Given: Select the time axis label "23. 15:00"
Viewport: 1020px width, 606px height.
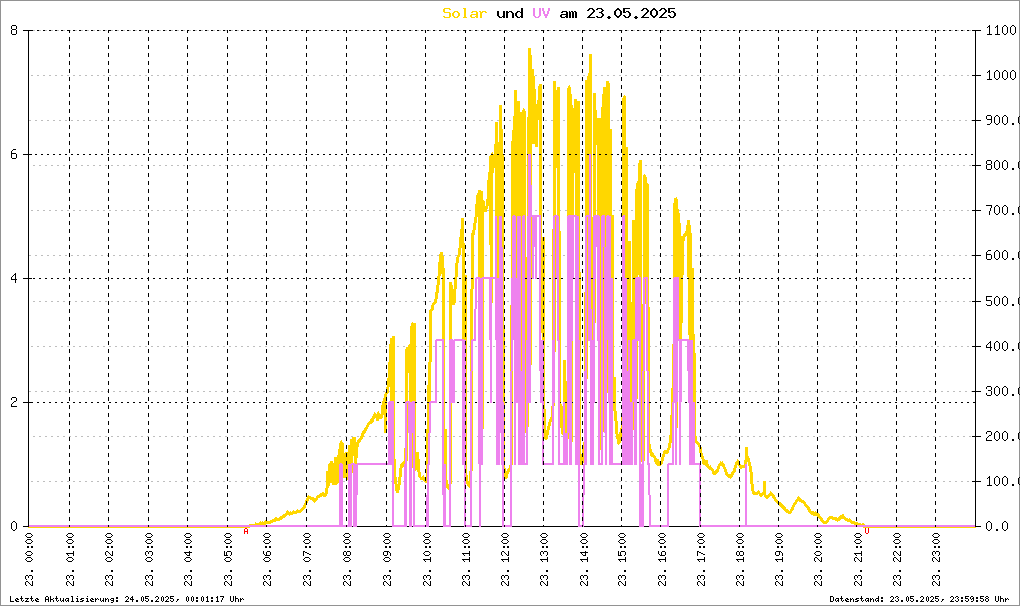Looking at the screenshot, I should click(622, 560).
